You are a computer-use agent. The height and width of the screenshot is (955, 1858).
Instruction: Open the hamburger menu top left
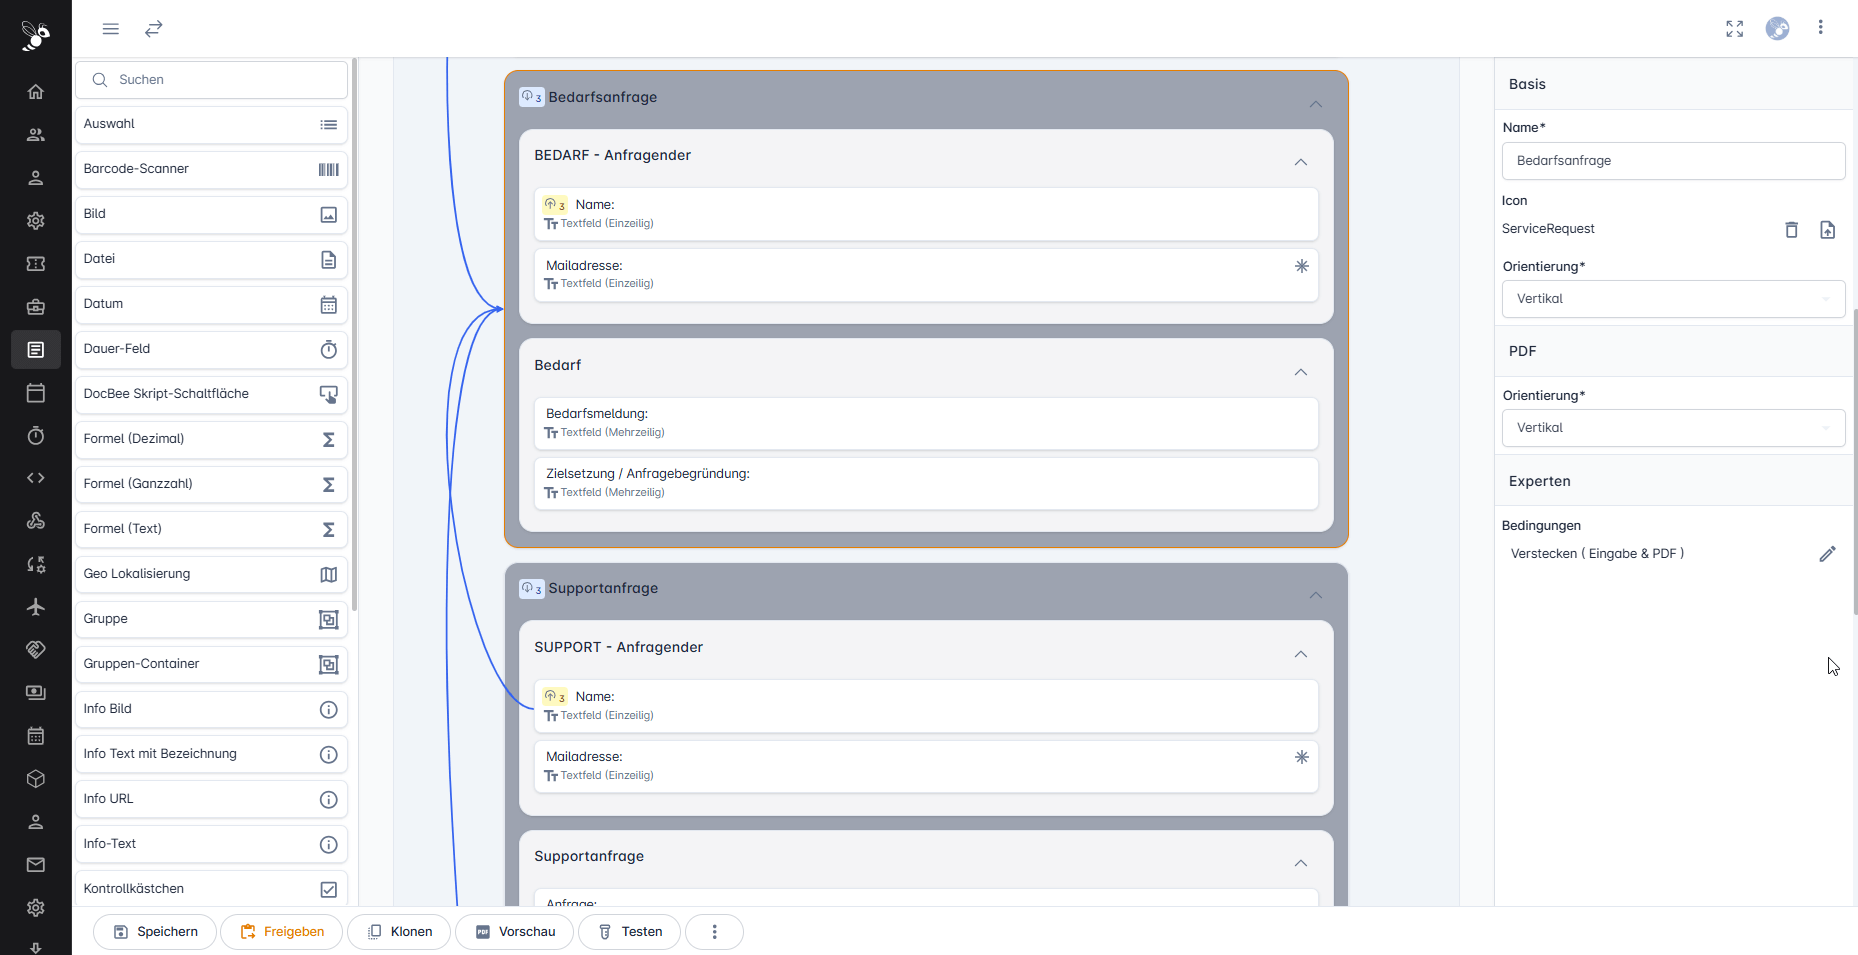[x=110, y=28]
